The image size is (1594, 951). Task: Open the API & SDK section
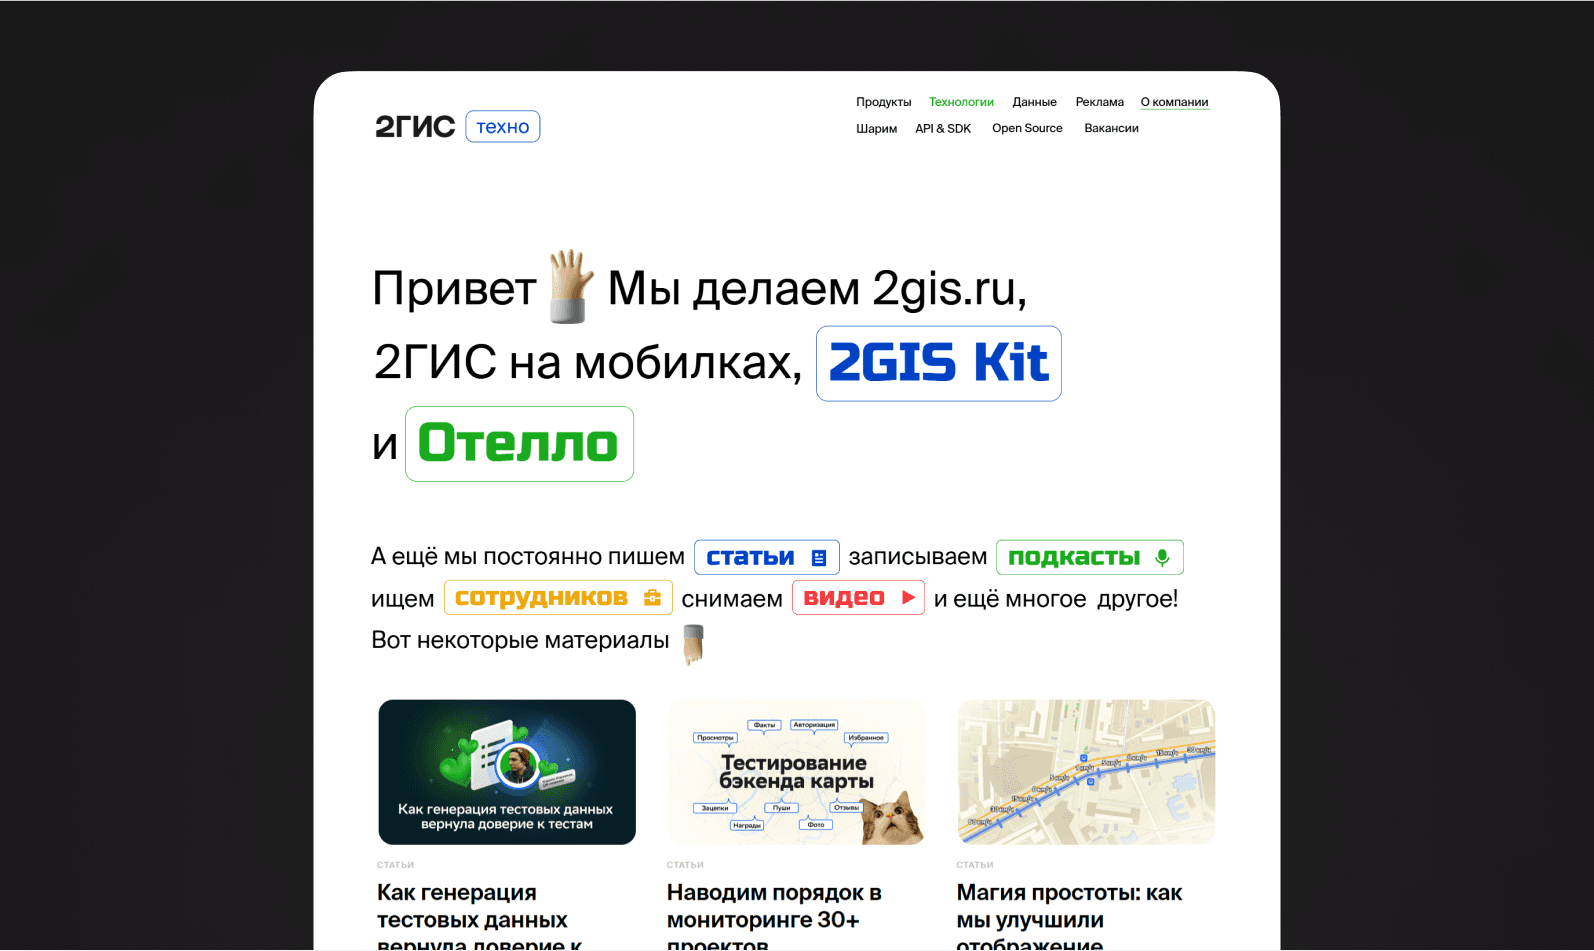(x=943, y=128)
